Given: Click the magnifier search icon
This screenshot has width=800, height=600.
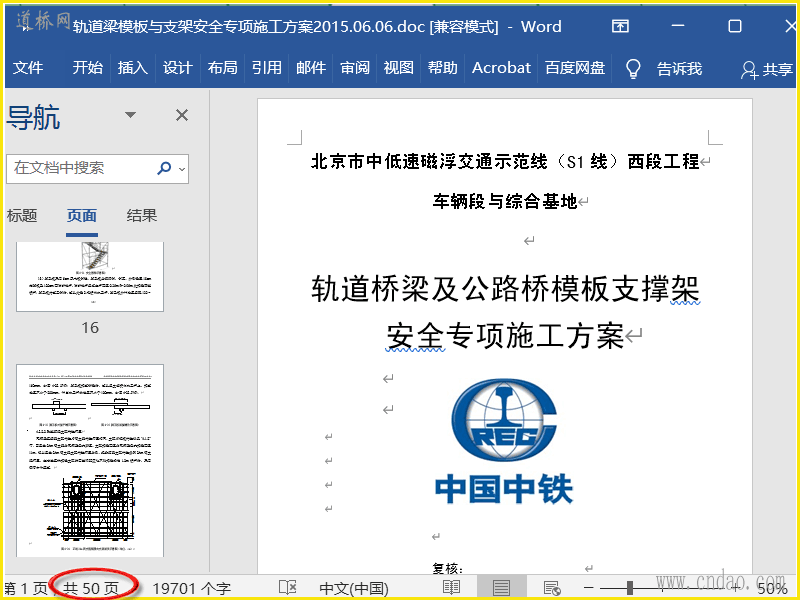Looking at the screenshot, I should pyautogui.click(x=164, y=168).
